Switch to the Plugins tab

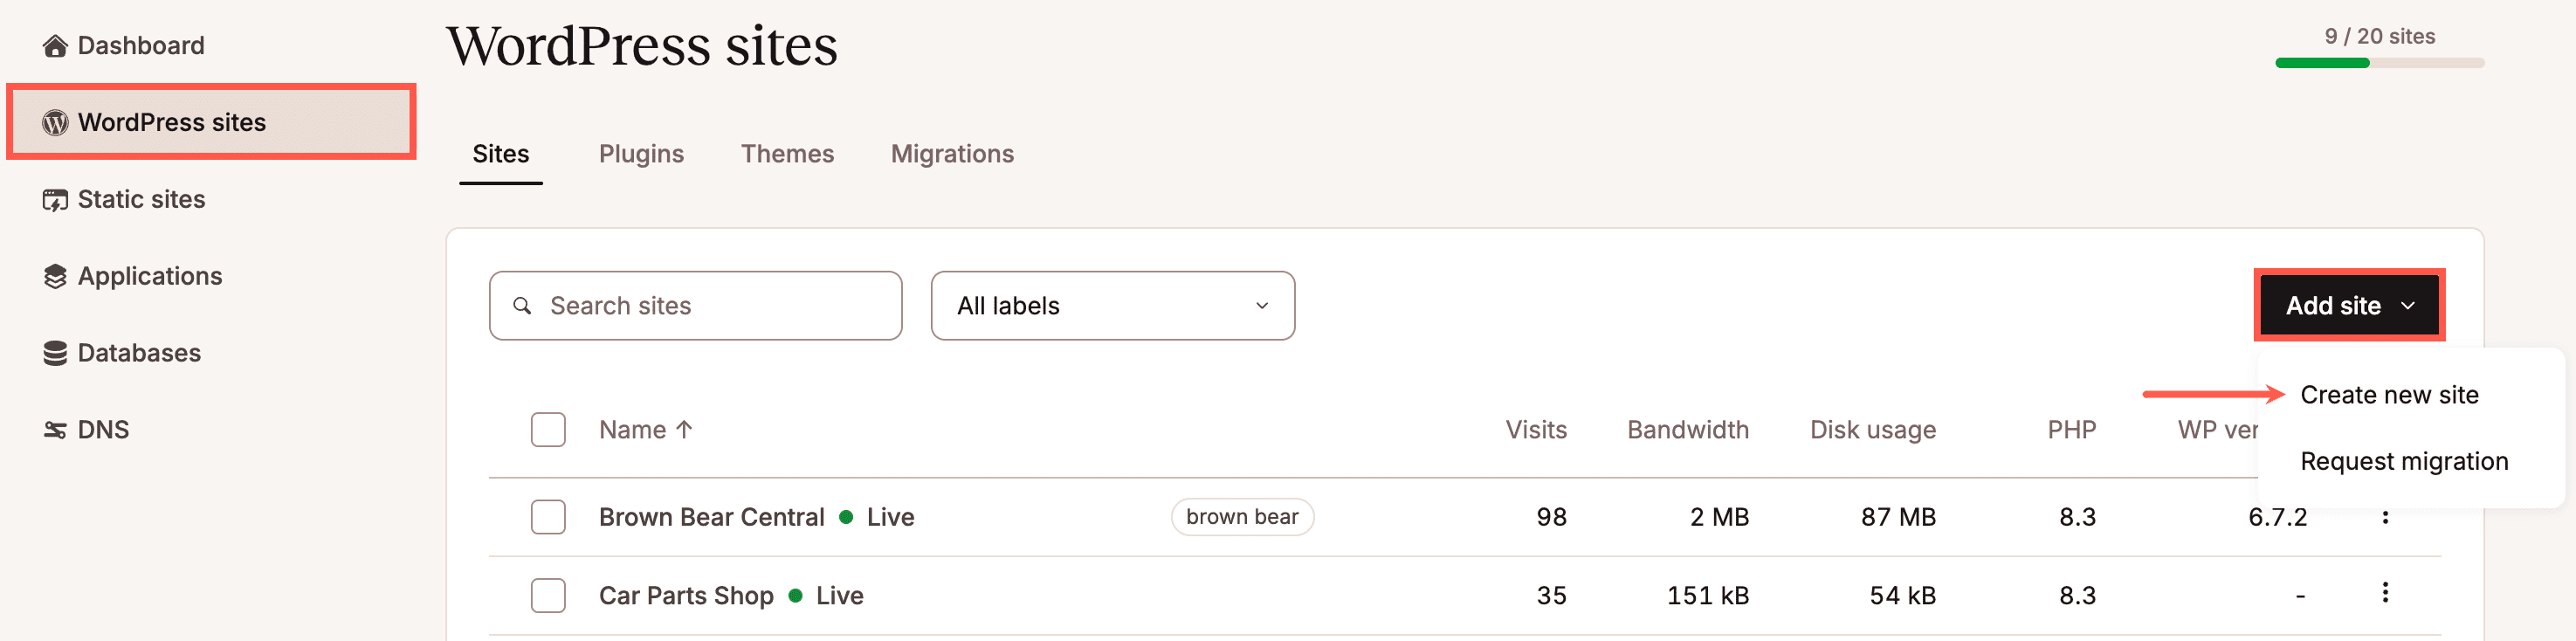tap(641, 154)
